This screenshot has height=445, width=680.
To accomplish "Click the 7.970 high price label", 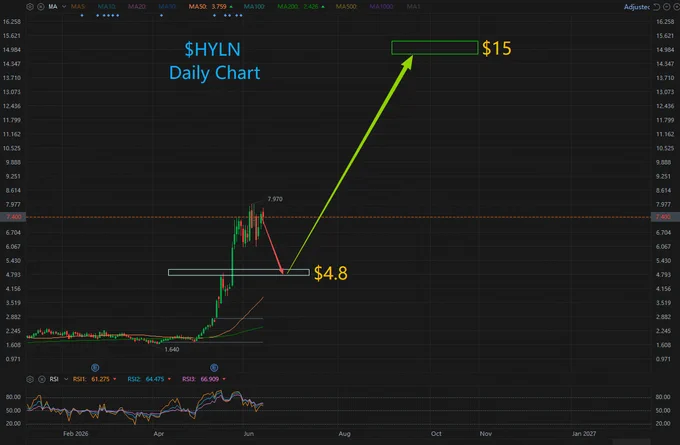I will tap(275, 199).
